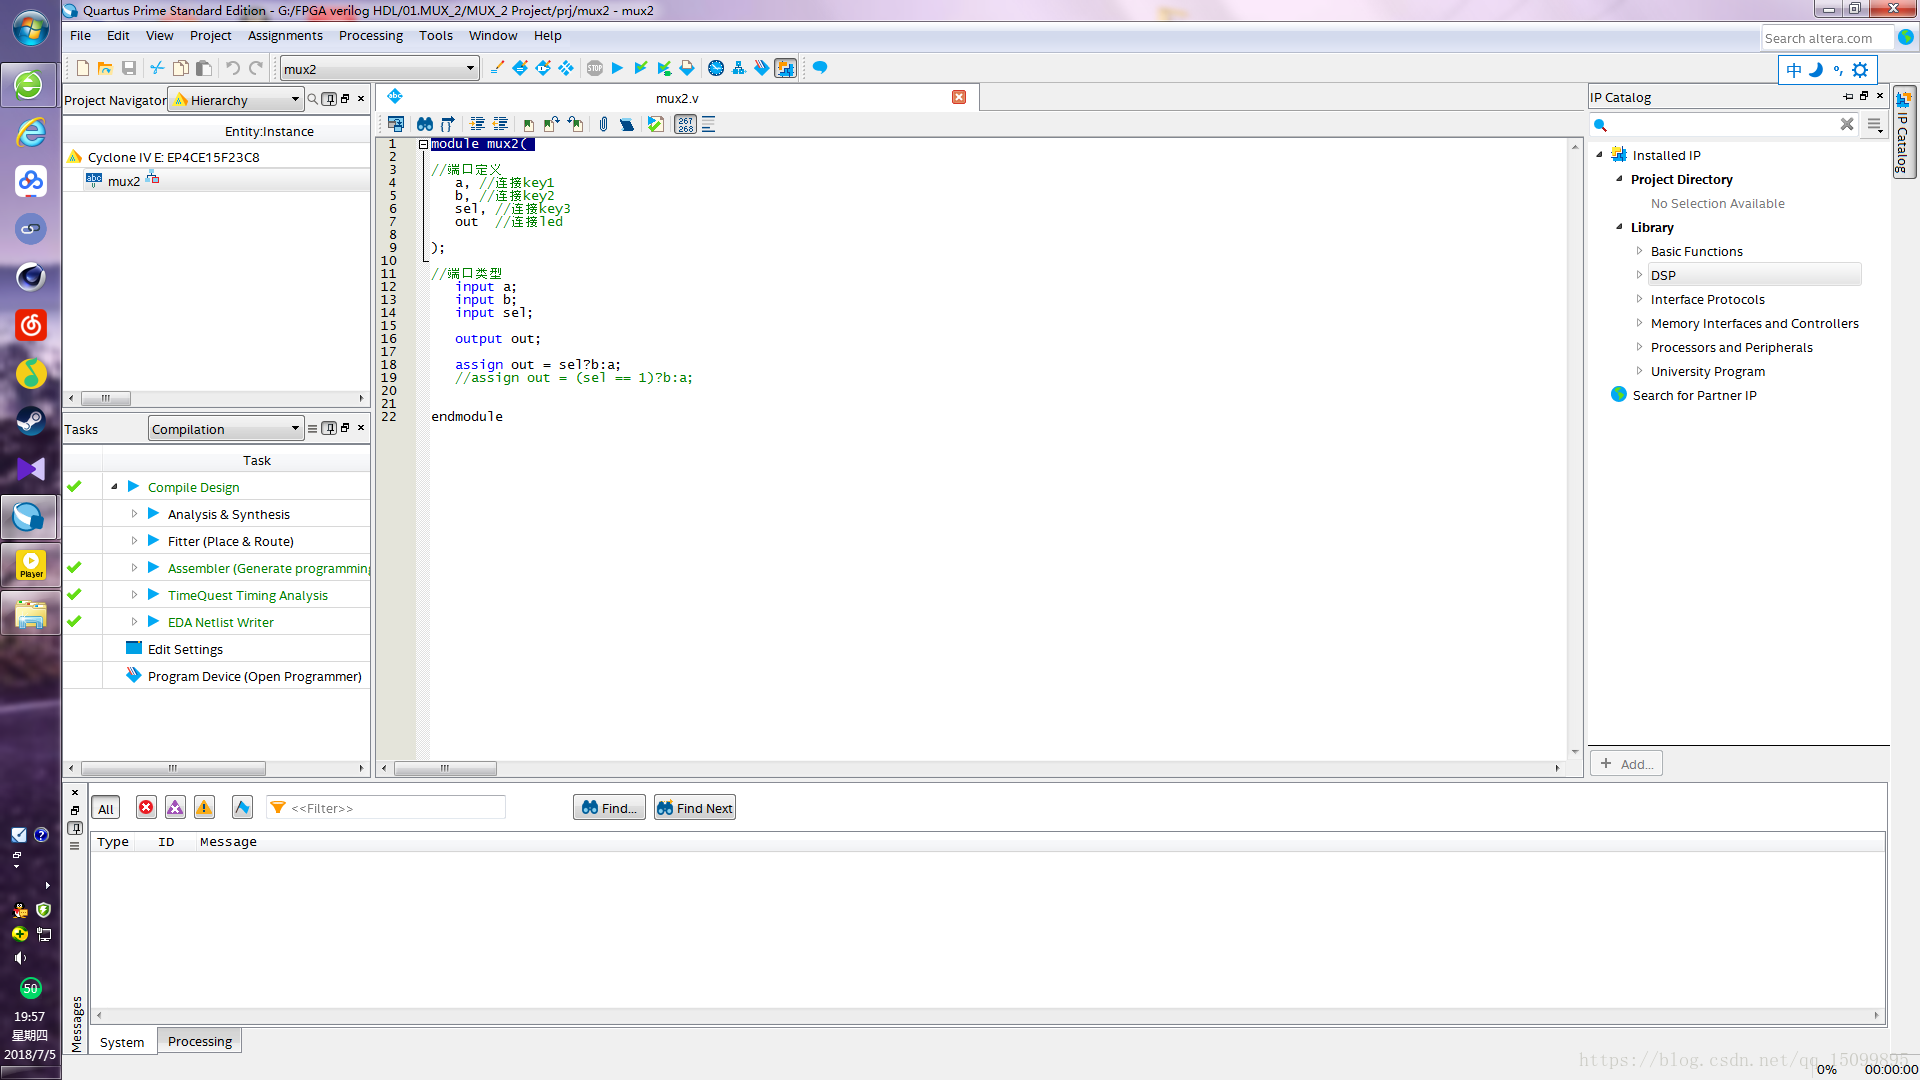The width and height of the screenshot is (1920, 1080).
Task: Collapse the Compile Design task tree
Action: point(114,487)
